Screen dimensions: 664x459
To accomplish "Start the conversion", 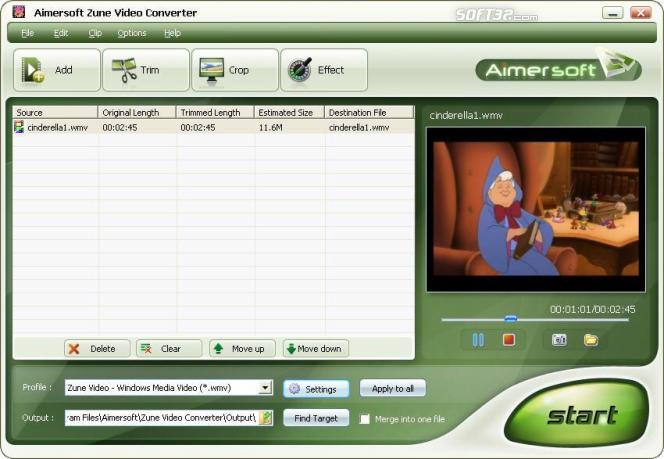I will pos(577,414).
